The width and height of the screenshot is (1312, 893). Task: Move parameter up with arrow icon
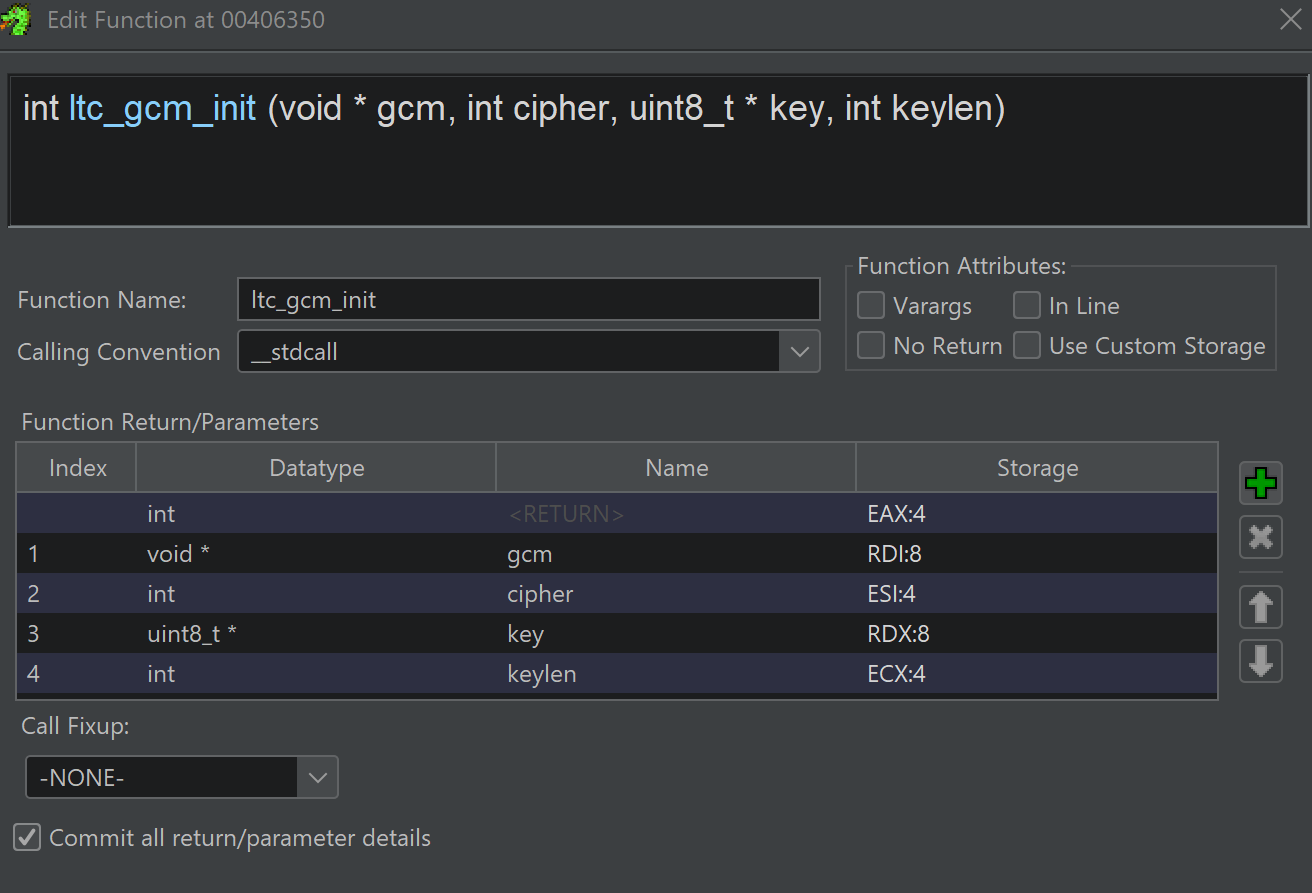(1261, 607)
